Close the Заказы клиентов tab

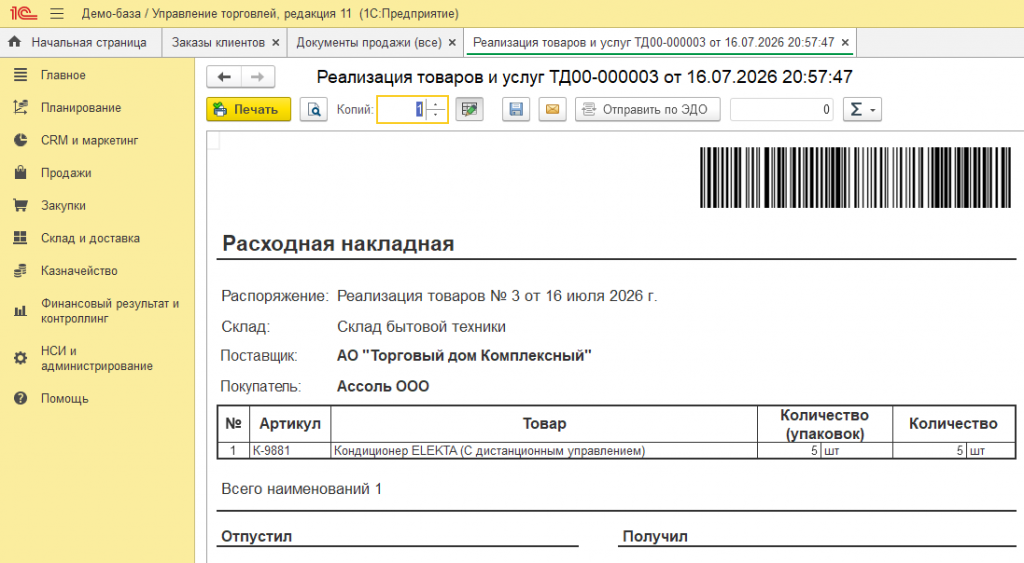[x=276, y=42]
